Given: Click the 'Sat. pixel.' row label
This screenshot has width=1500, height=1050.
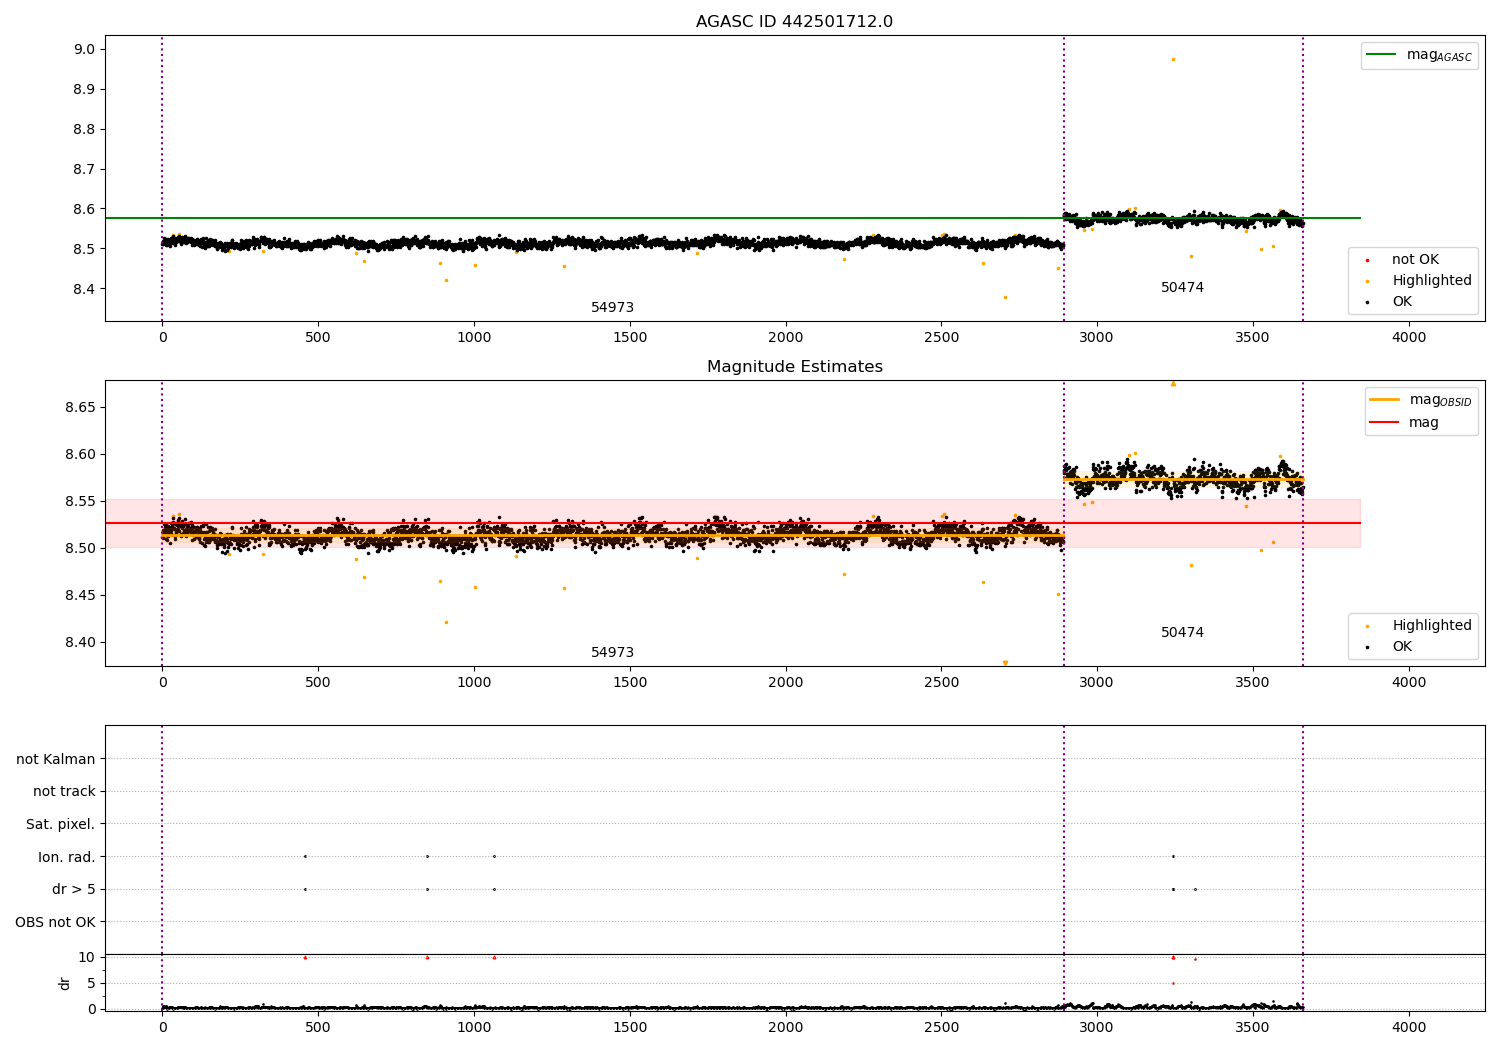Looking at the screenshot, I should coord(61,825).
